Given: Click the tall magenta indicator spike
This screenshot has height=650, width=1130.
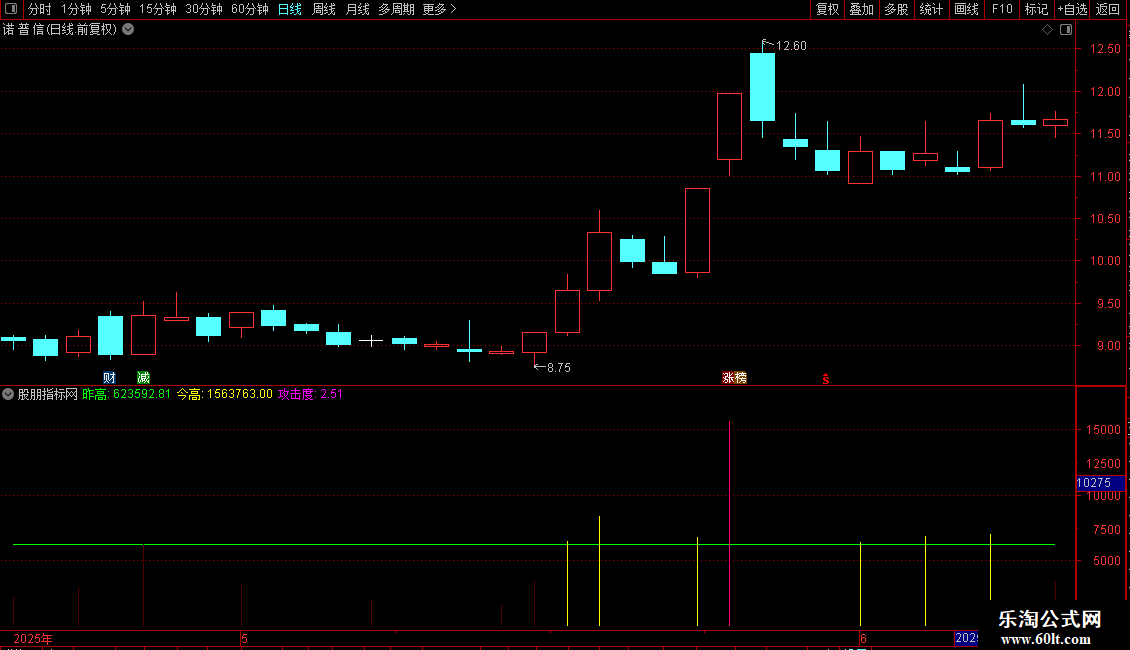Looking at the screenshot, I should click(729, 523).
